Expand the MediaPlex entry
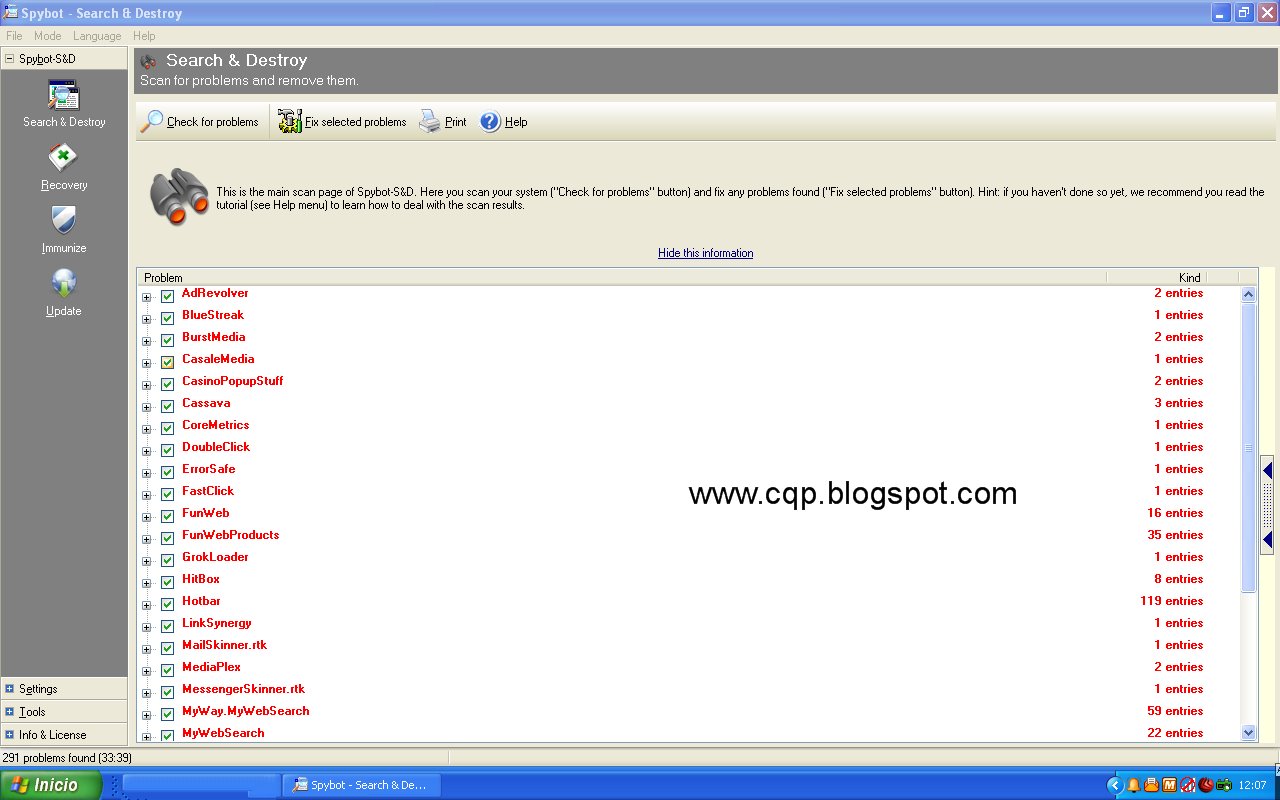This screenshot has width=1280, height=800. pyautogui.click(x=146, y=672)
